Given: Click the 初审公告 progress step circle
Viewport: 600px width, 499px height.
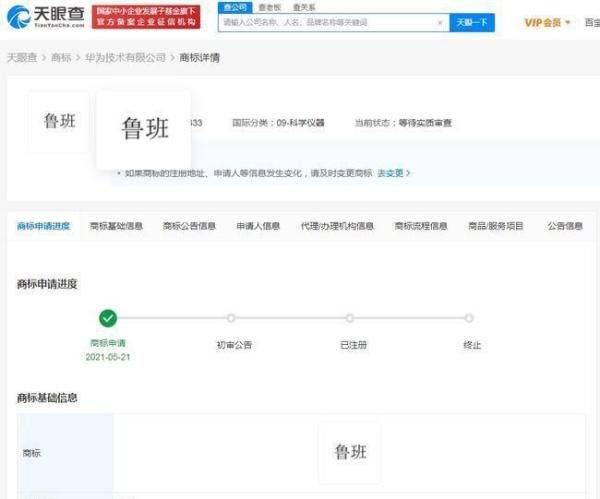Looking at the screenshot, I should click(x=231, y=318).
